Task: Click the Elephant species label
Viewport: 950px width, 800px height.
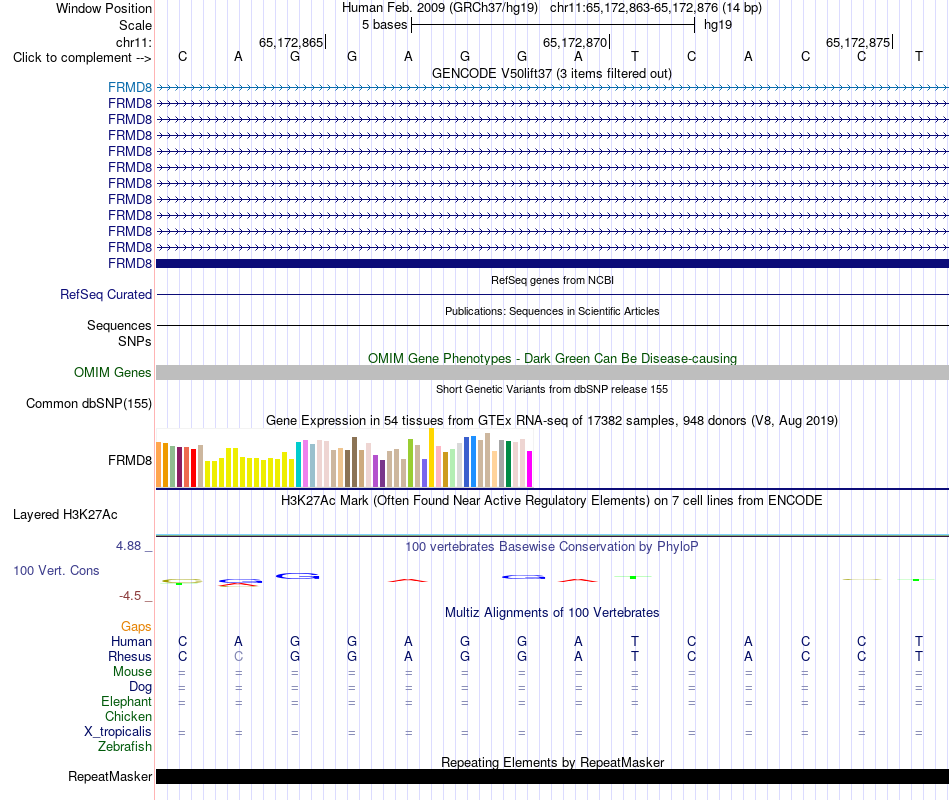Action: pos(127,702)
